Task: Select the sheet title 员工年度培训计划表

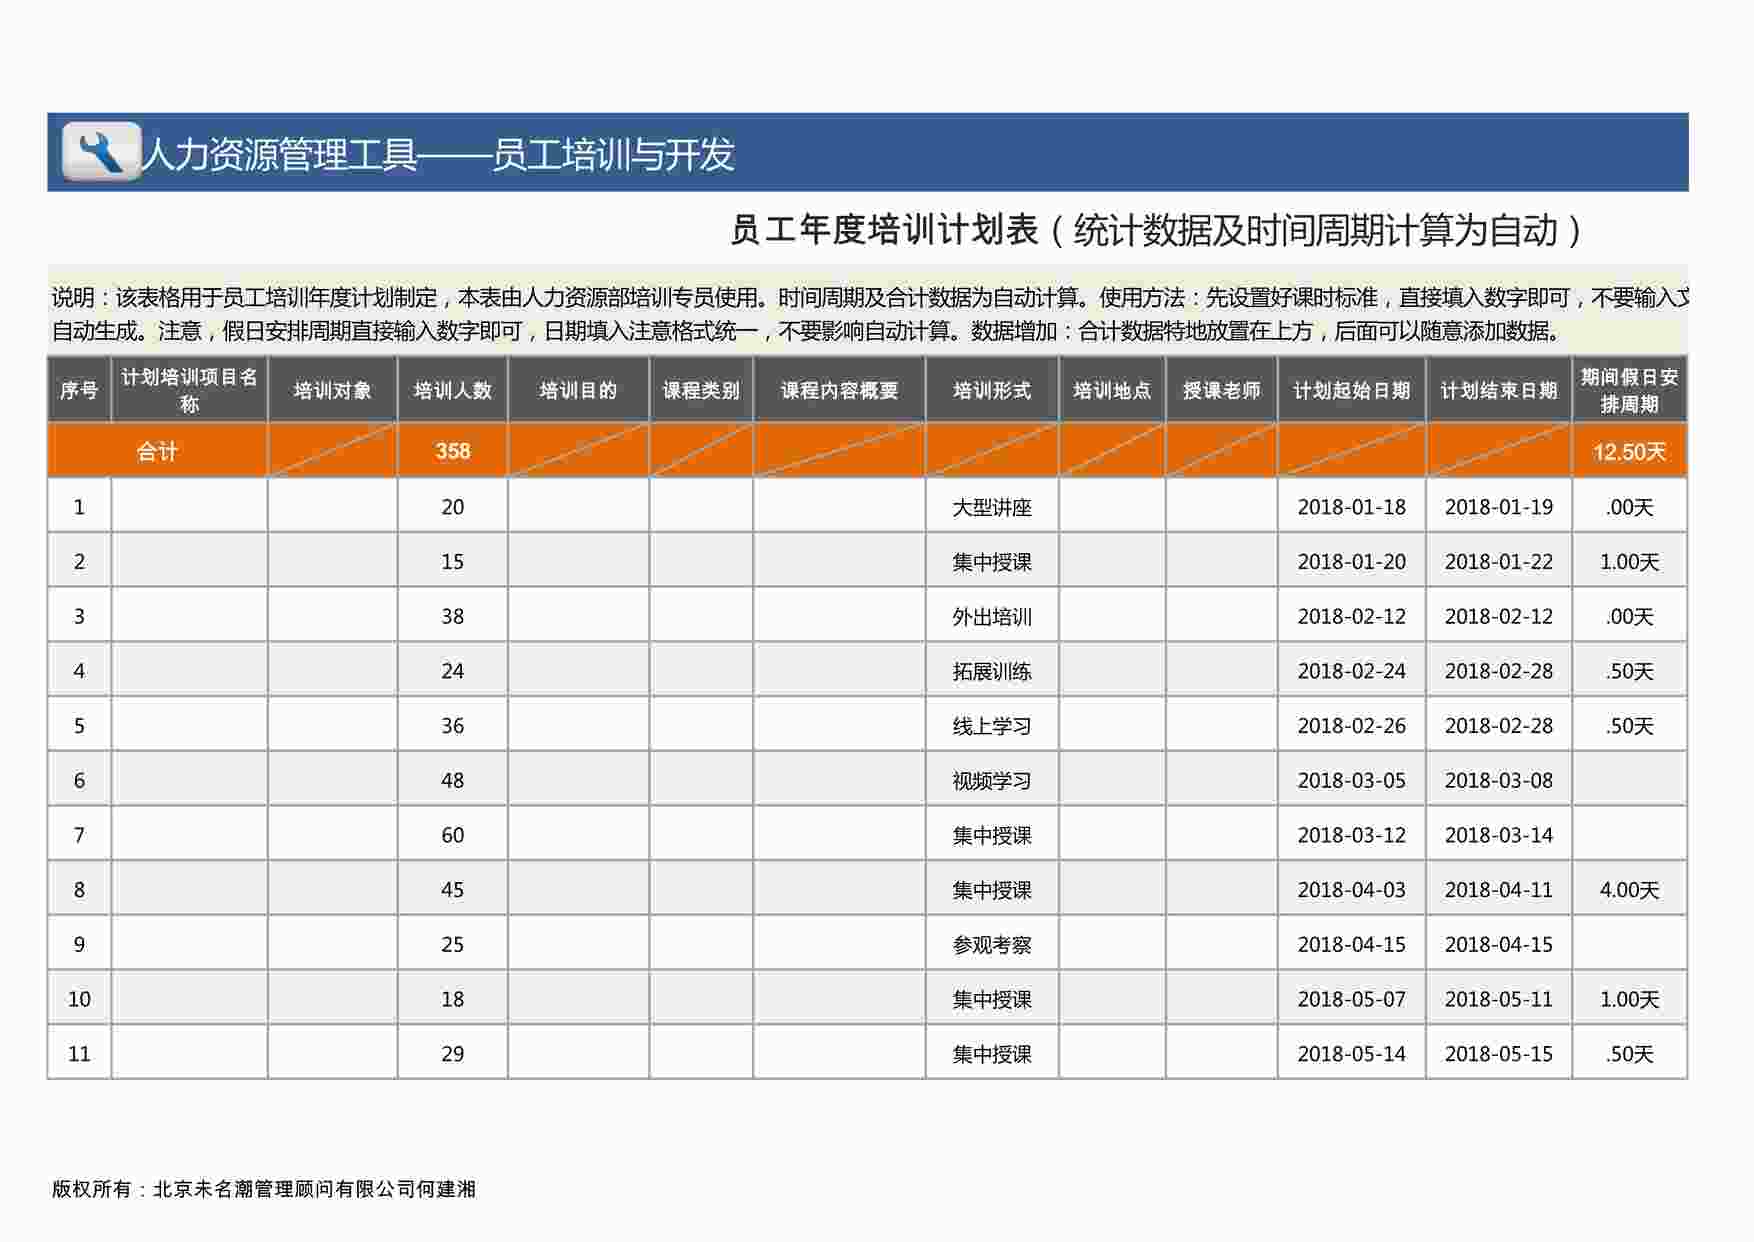Action: [885, 230]
